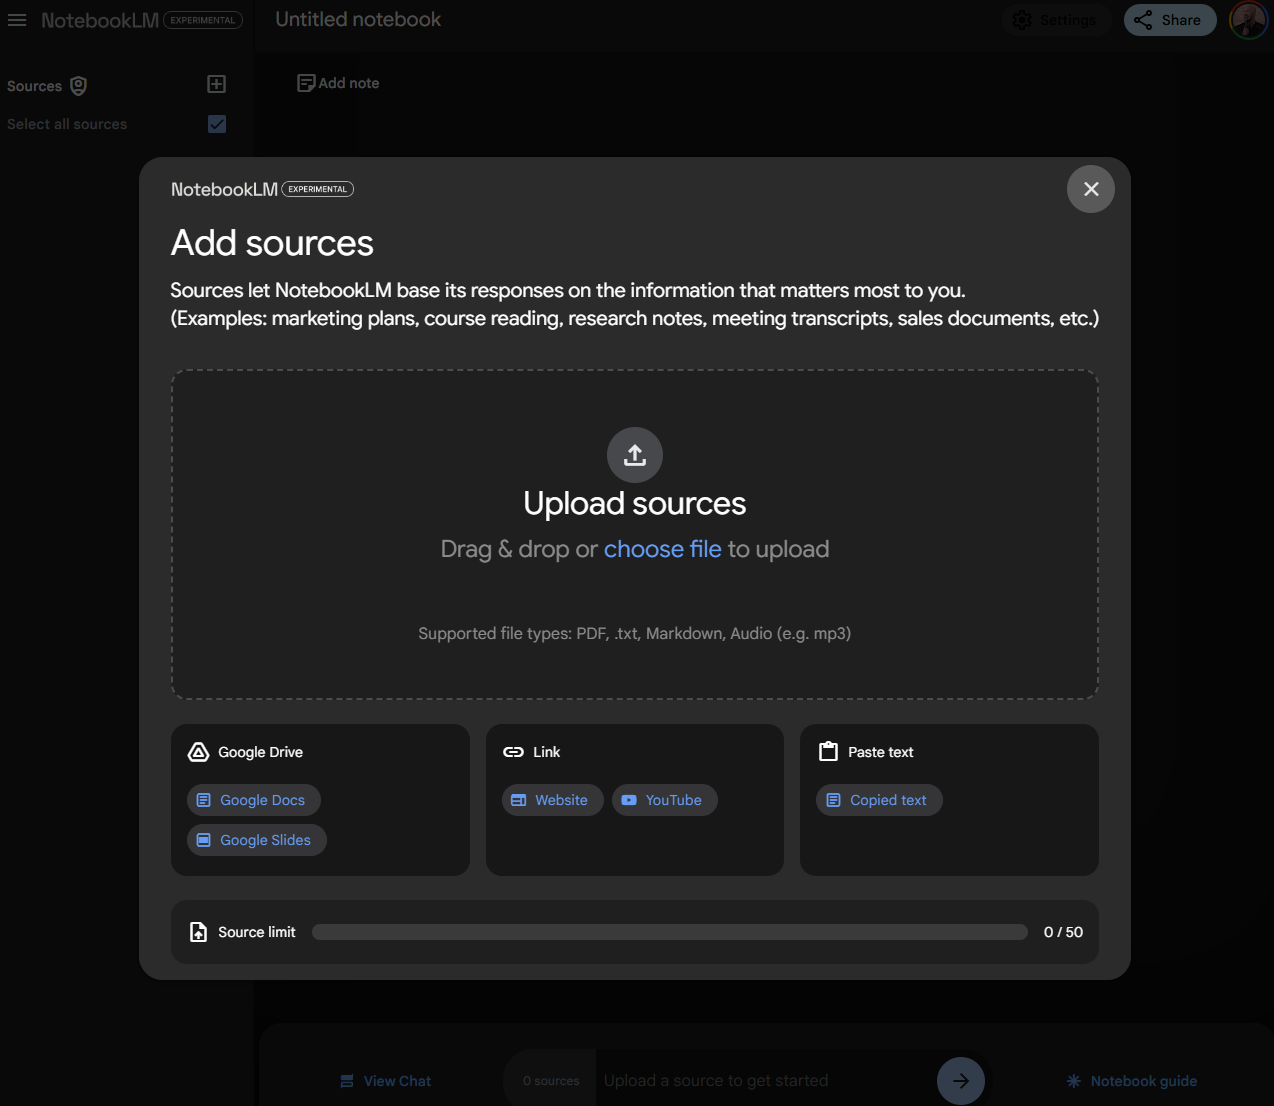Click the upload arrow icon in Upload sources
Screen dimensions: 1274x1106
pos(634,455)
